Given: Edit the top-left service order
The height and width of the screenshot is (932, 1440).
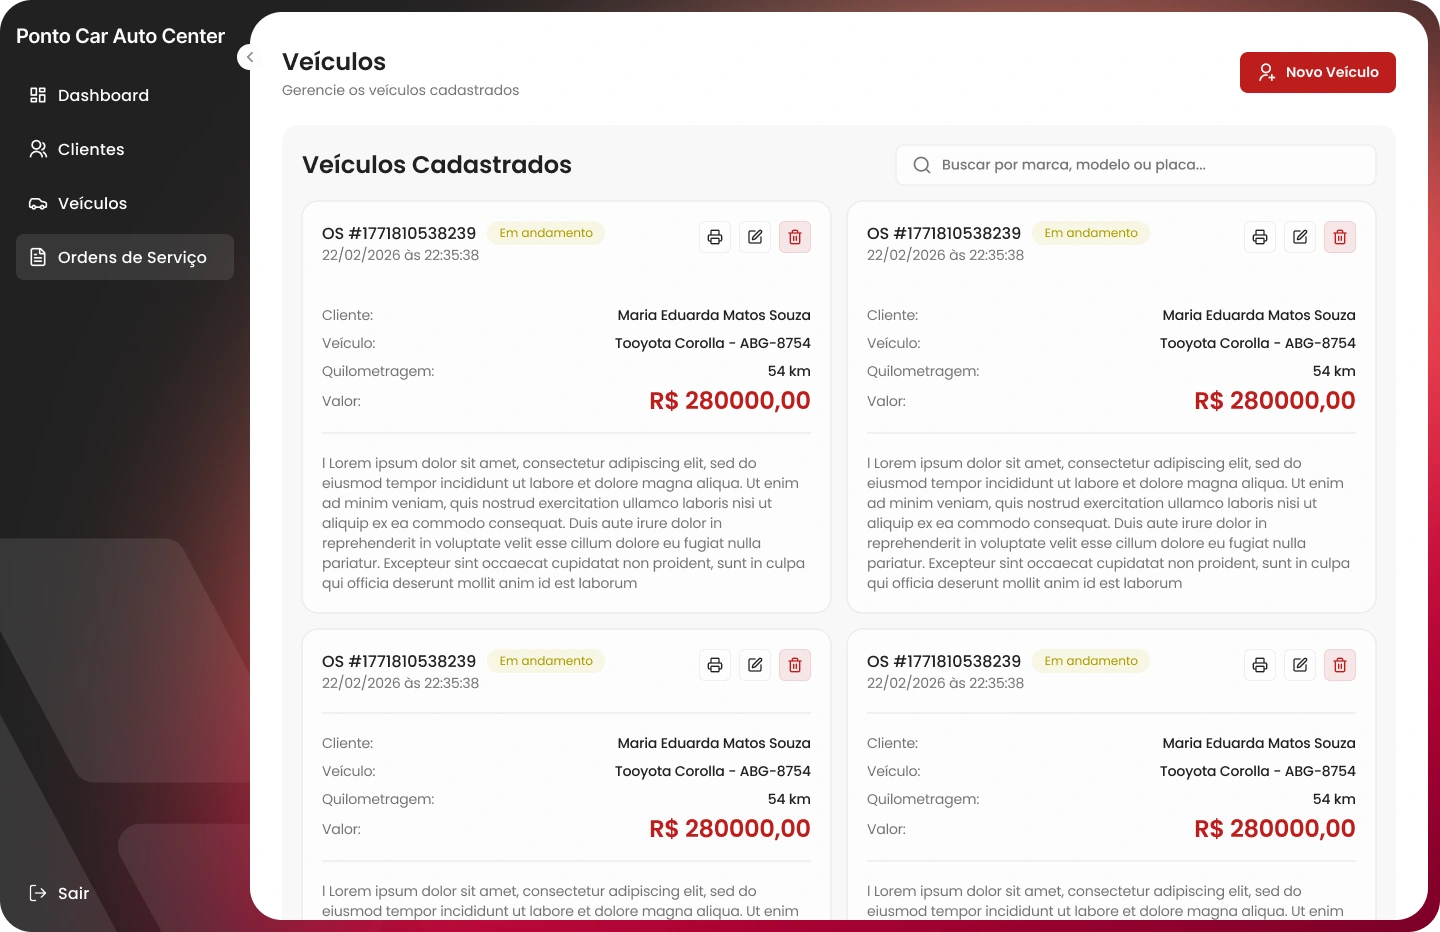Looking at the screenshot, I should (x=755, y=237).
